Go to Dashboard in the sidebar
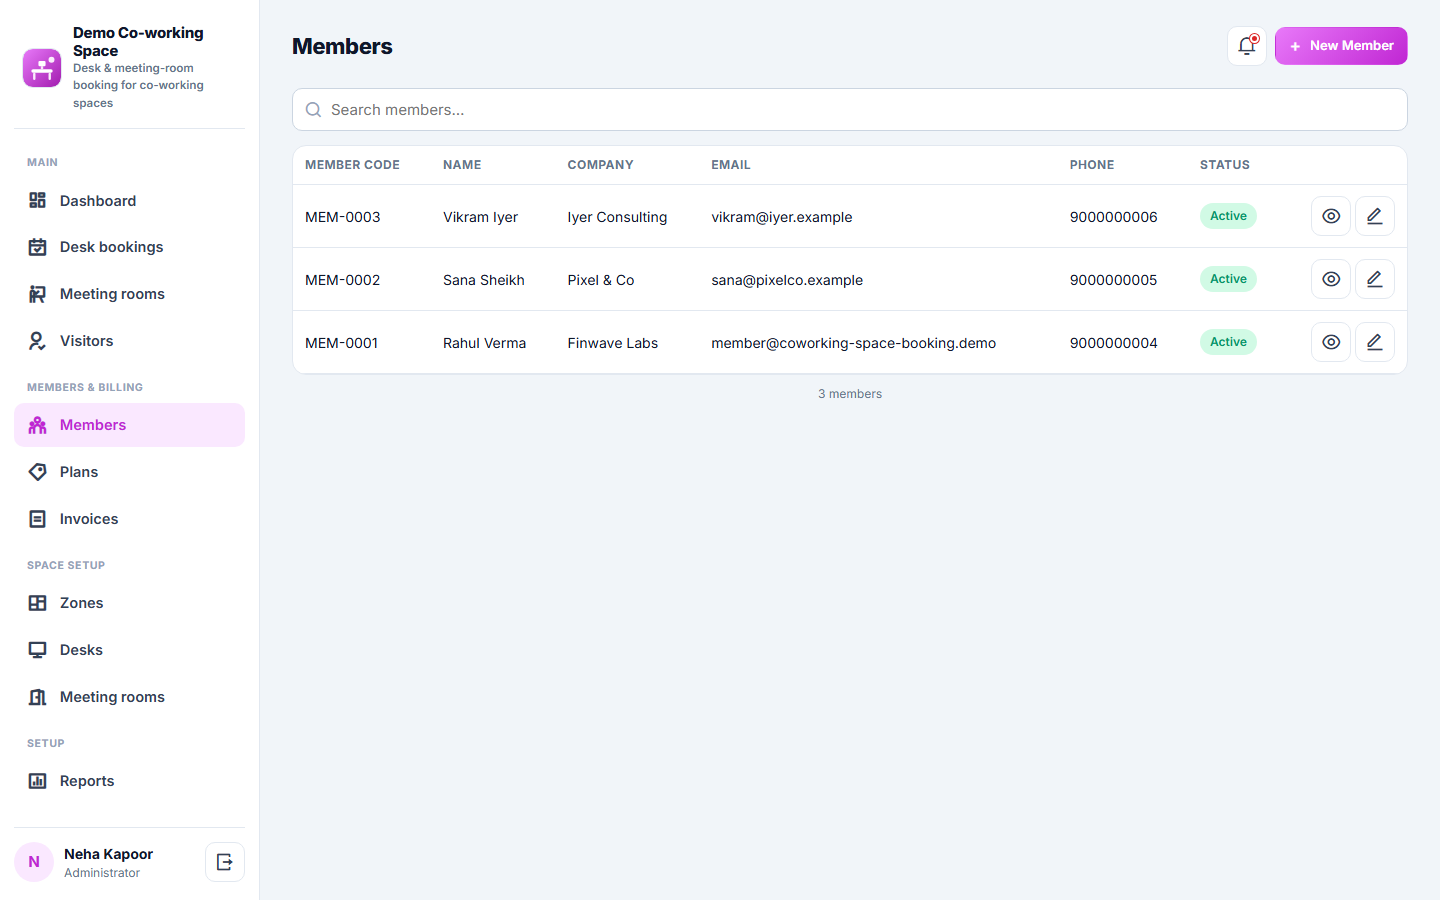The width and height of the screenshot is (1440, 900). click(130, 201)
